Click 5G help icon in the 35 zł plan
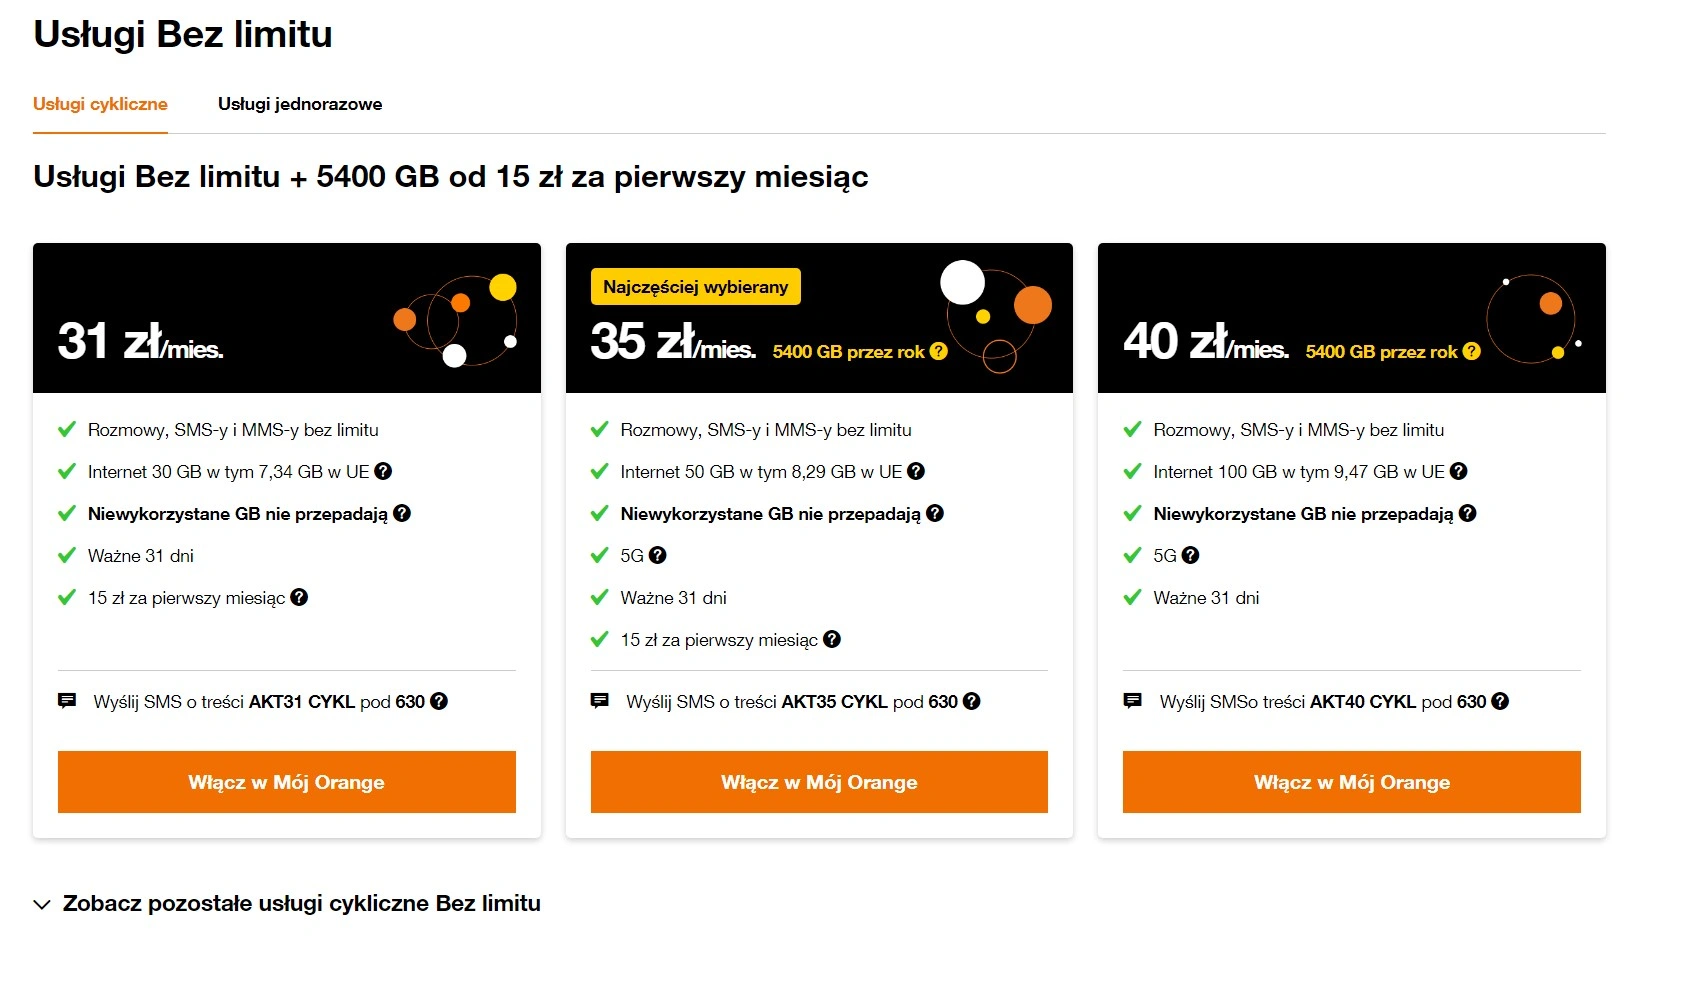Viewport: 1692px width, 997px height. [x=657, y=555]
